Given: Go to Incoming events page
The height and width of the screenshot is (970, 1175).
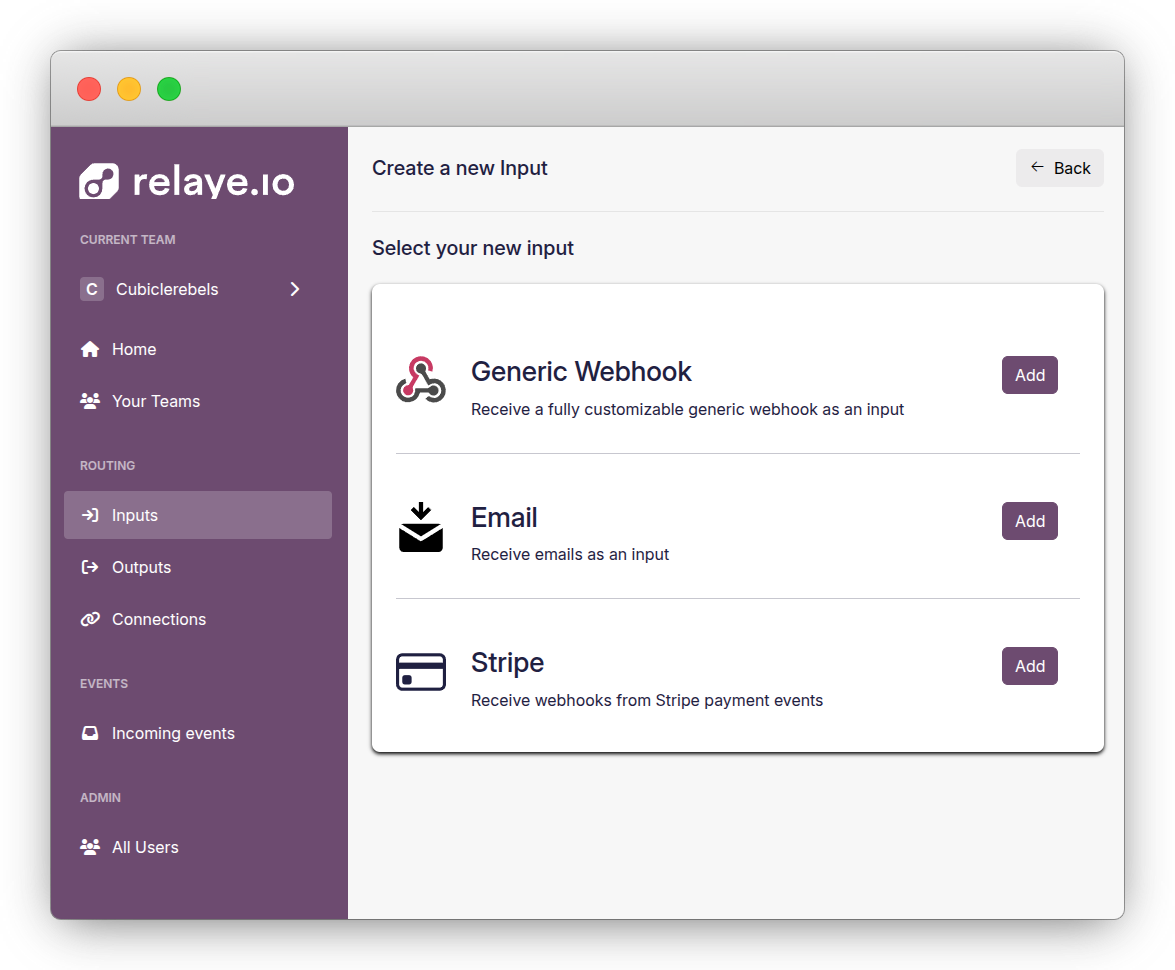Looking at the screenshot, I should (x=173, y=733).
